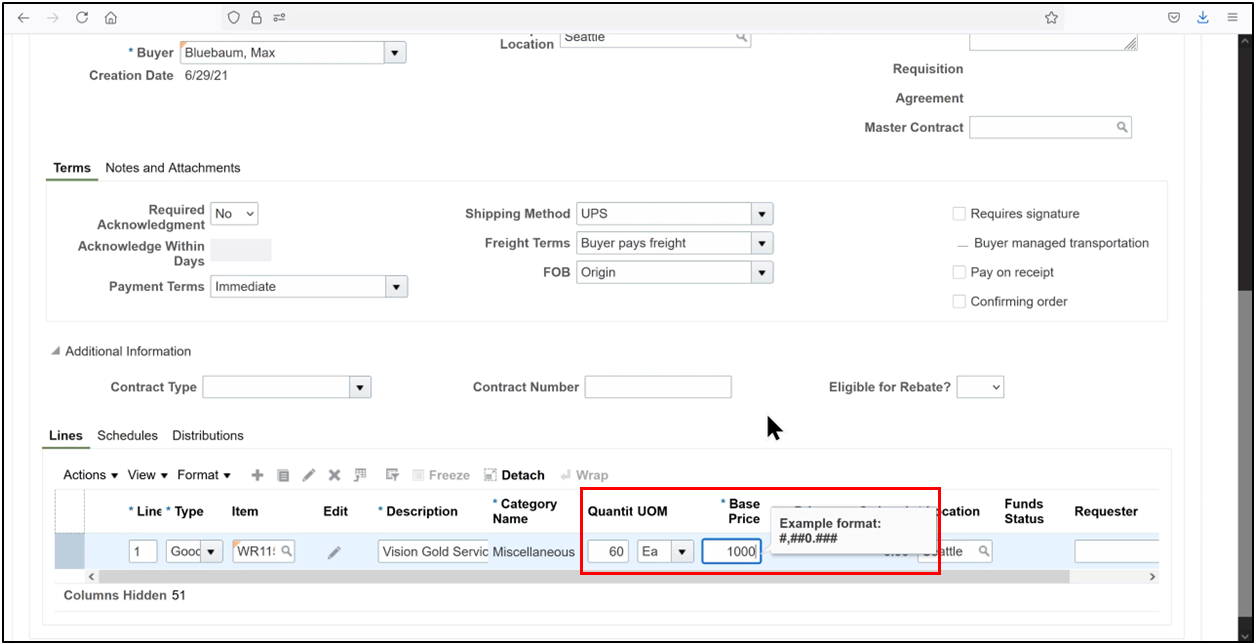Image resolution: width=1256 pixels, height=644 pixels.
Task: Open the Actions menu
Action: point(88,475)
